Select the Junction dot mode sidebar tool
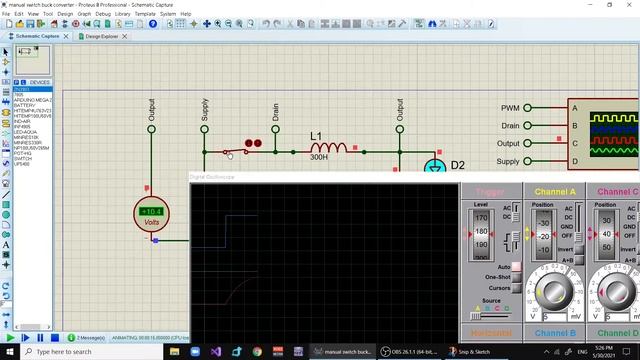This screenshot has width=640, height=360. click(x=6, y=72)
